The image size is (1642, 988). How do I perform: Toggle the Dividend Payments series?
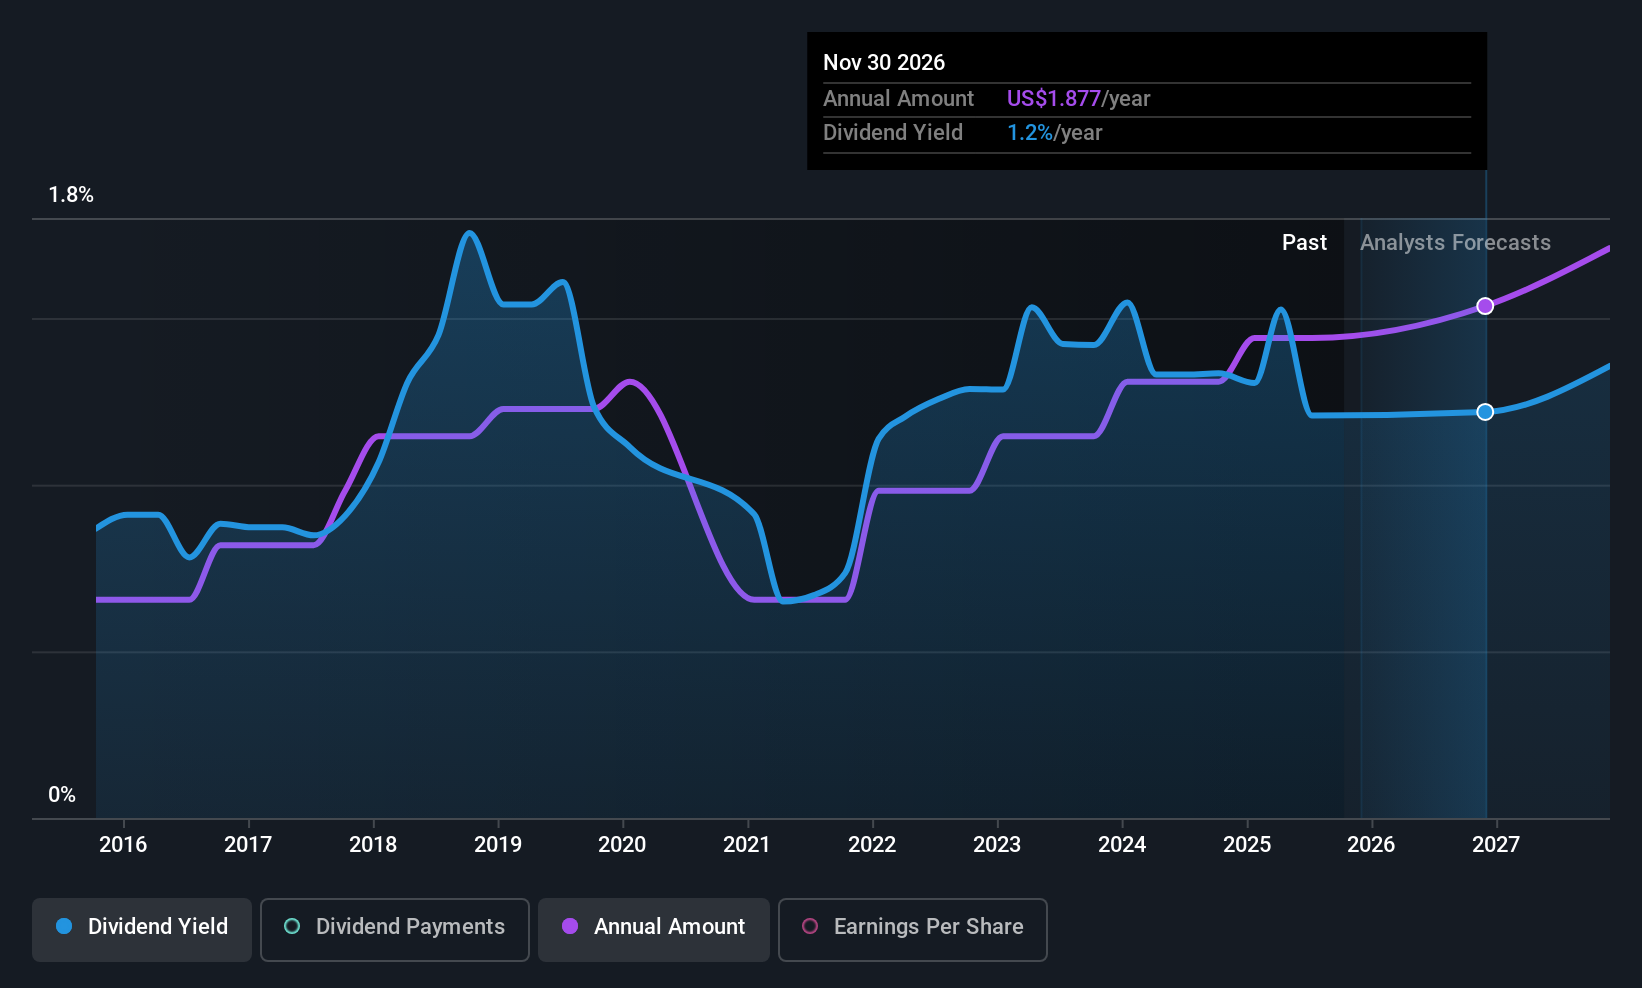395,930
